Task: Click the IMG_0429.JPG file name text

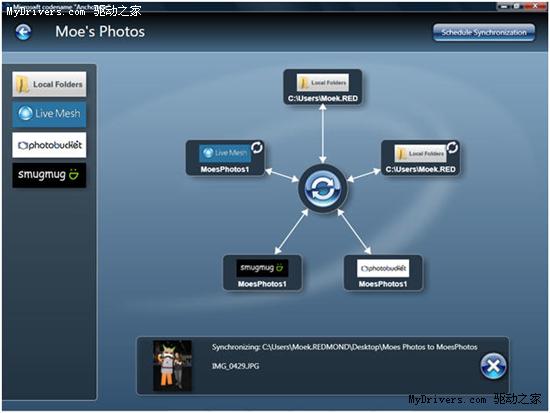Action: 235,366
